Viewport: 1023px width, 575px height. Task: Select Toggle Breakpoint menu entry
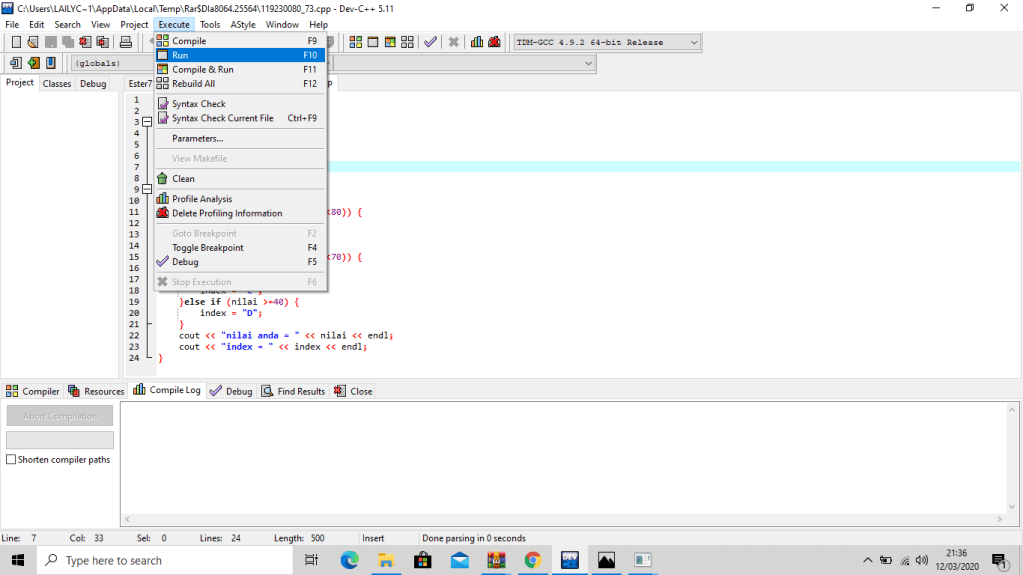coord(207,248)
